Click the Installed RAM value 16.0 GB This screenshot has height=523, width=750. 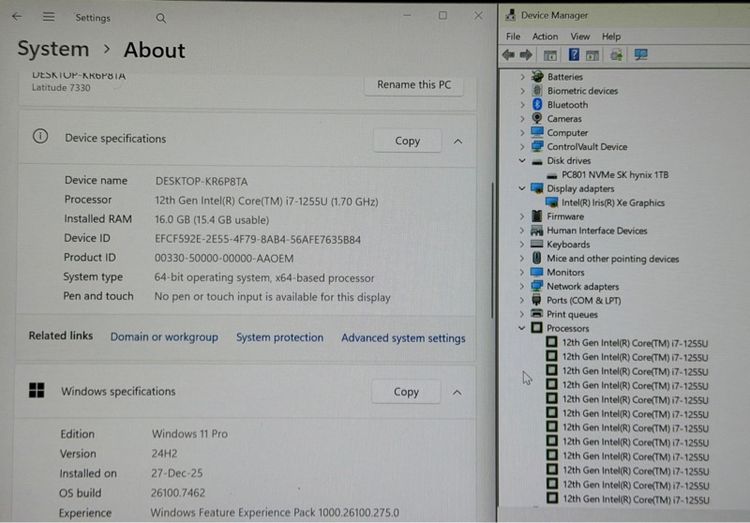point(211,220)
